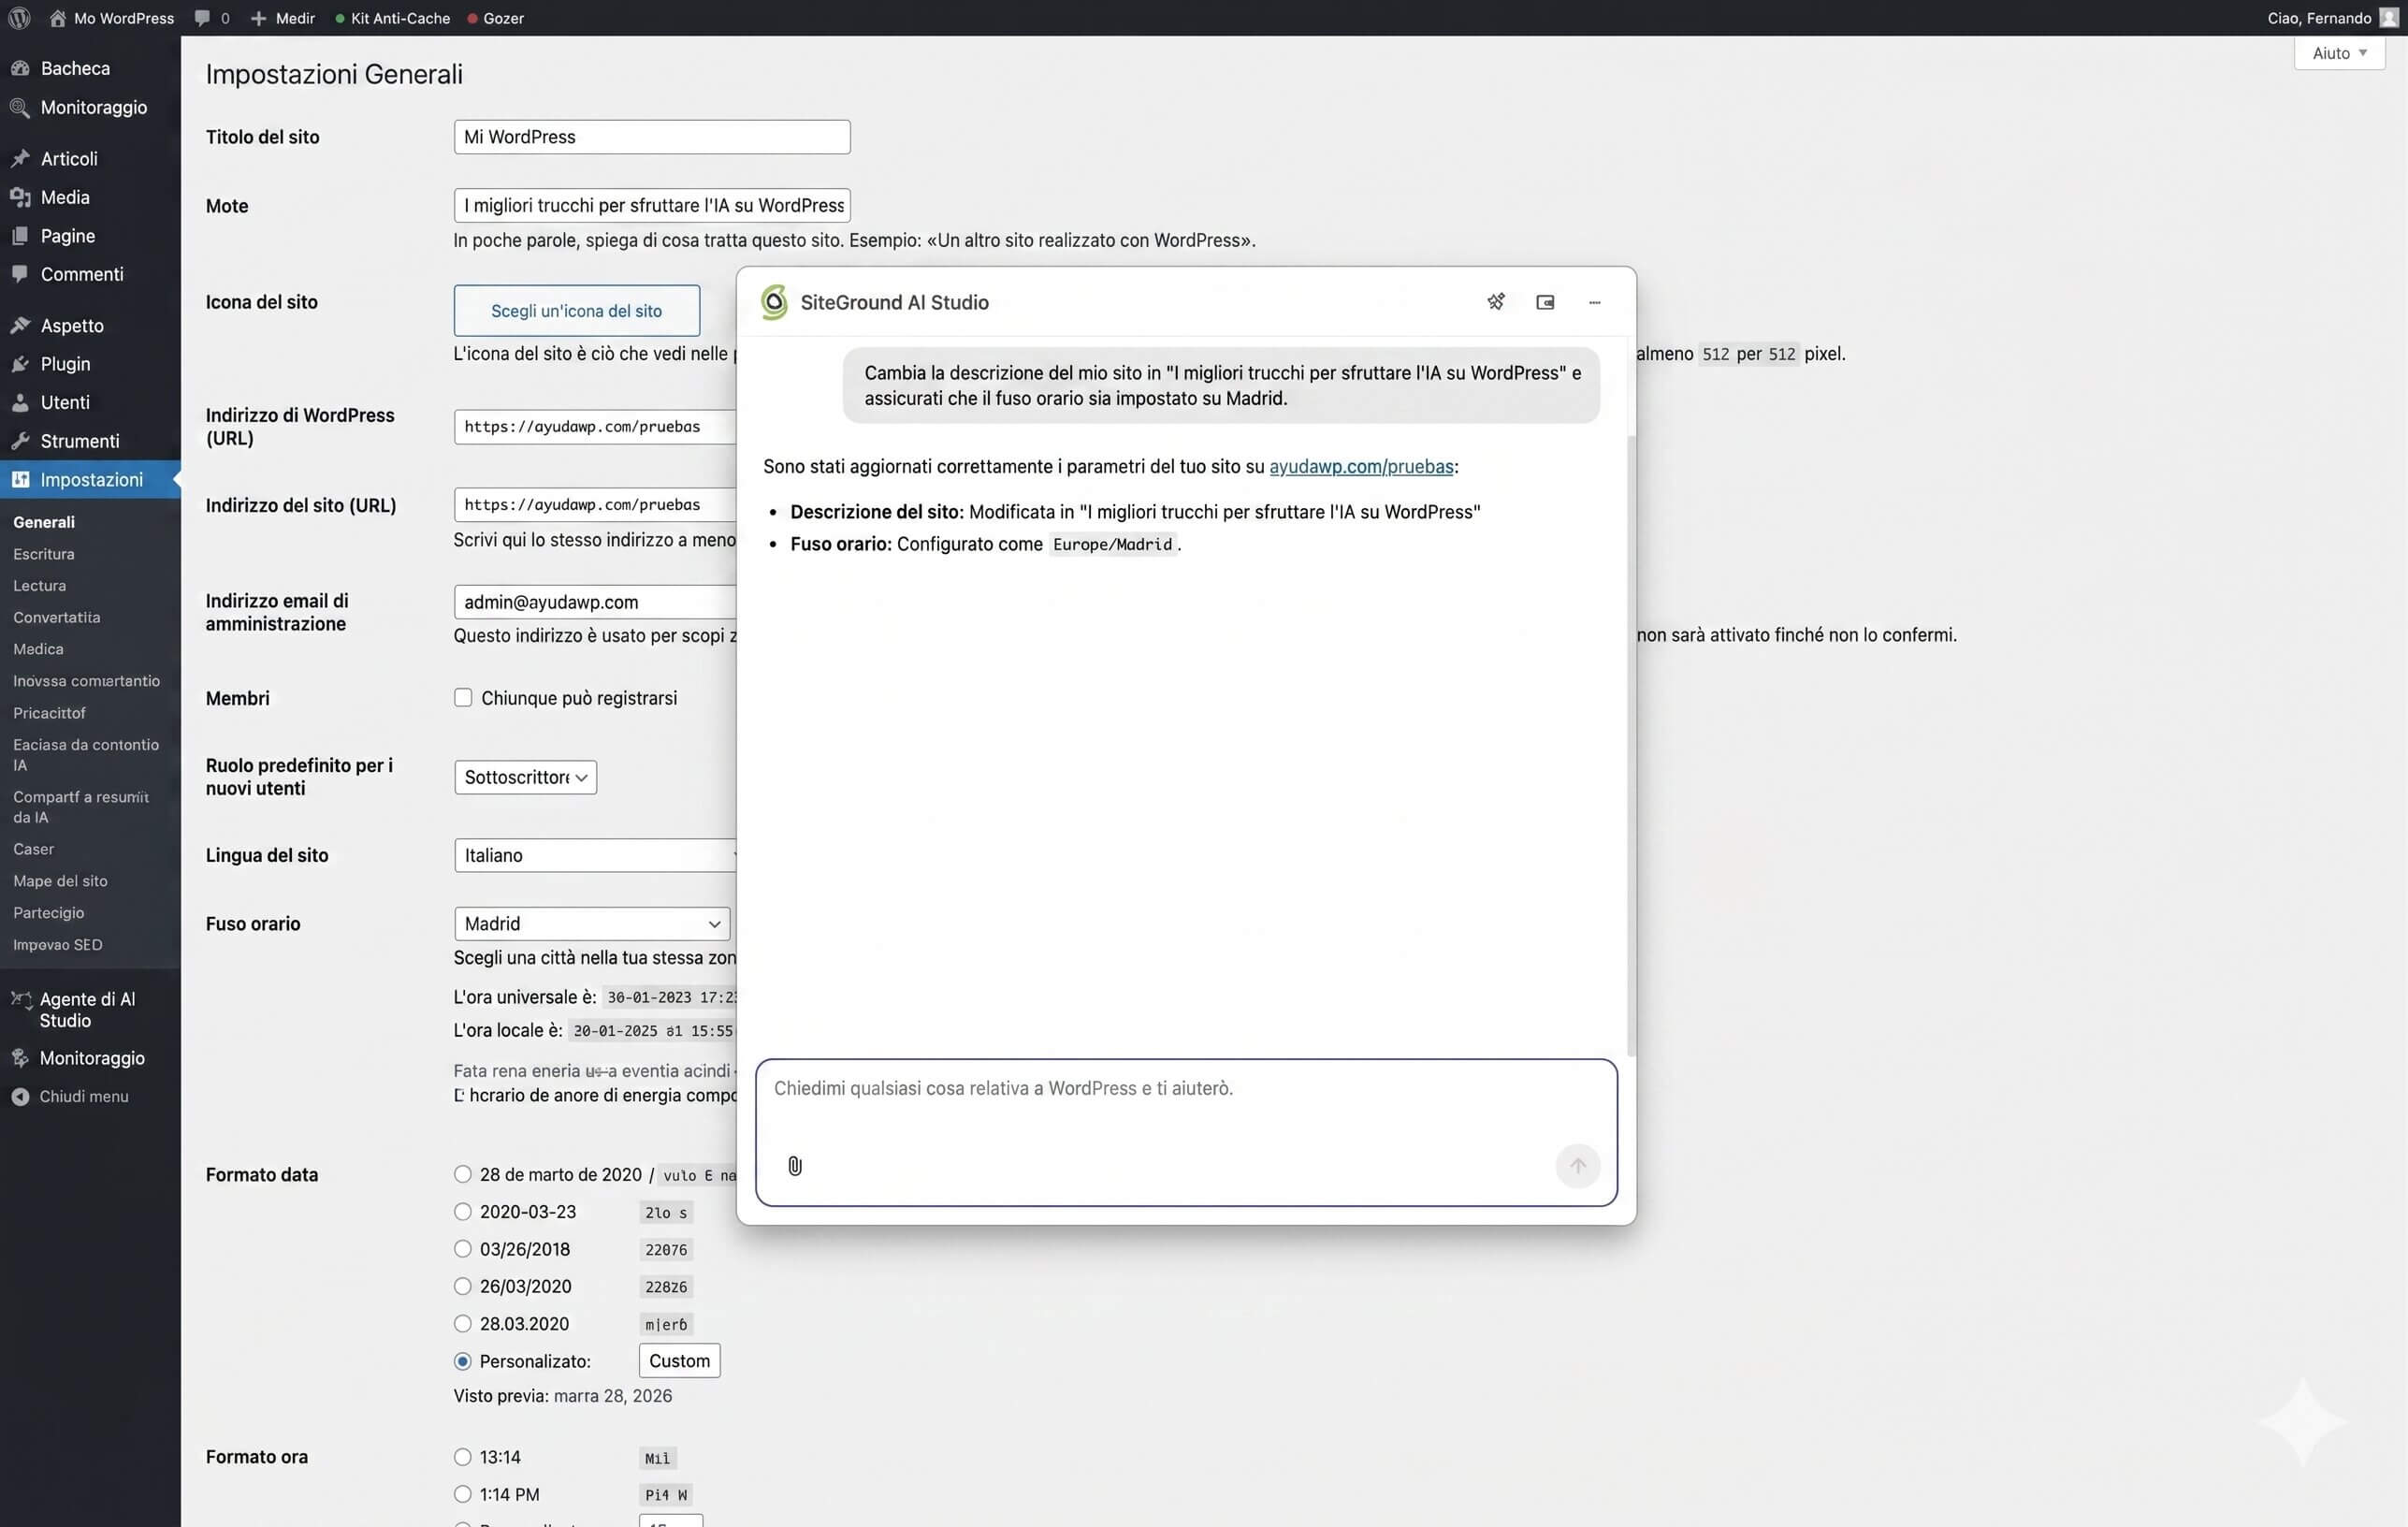Open ayudawp.com/pruebas link in chat
The height and width of the screenshot is (1527, 2408).
click(x=1360, y=466)
